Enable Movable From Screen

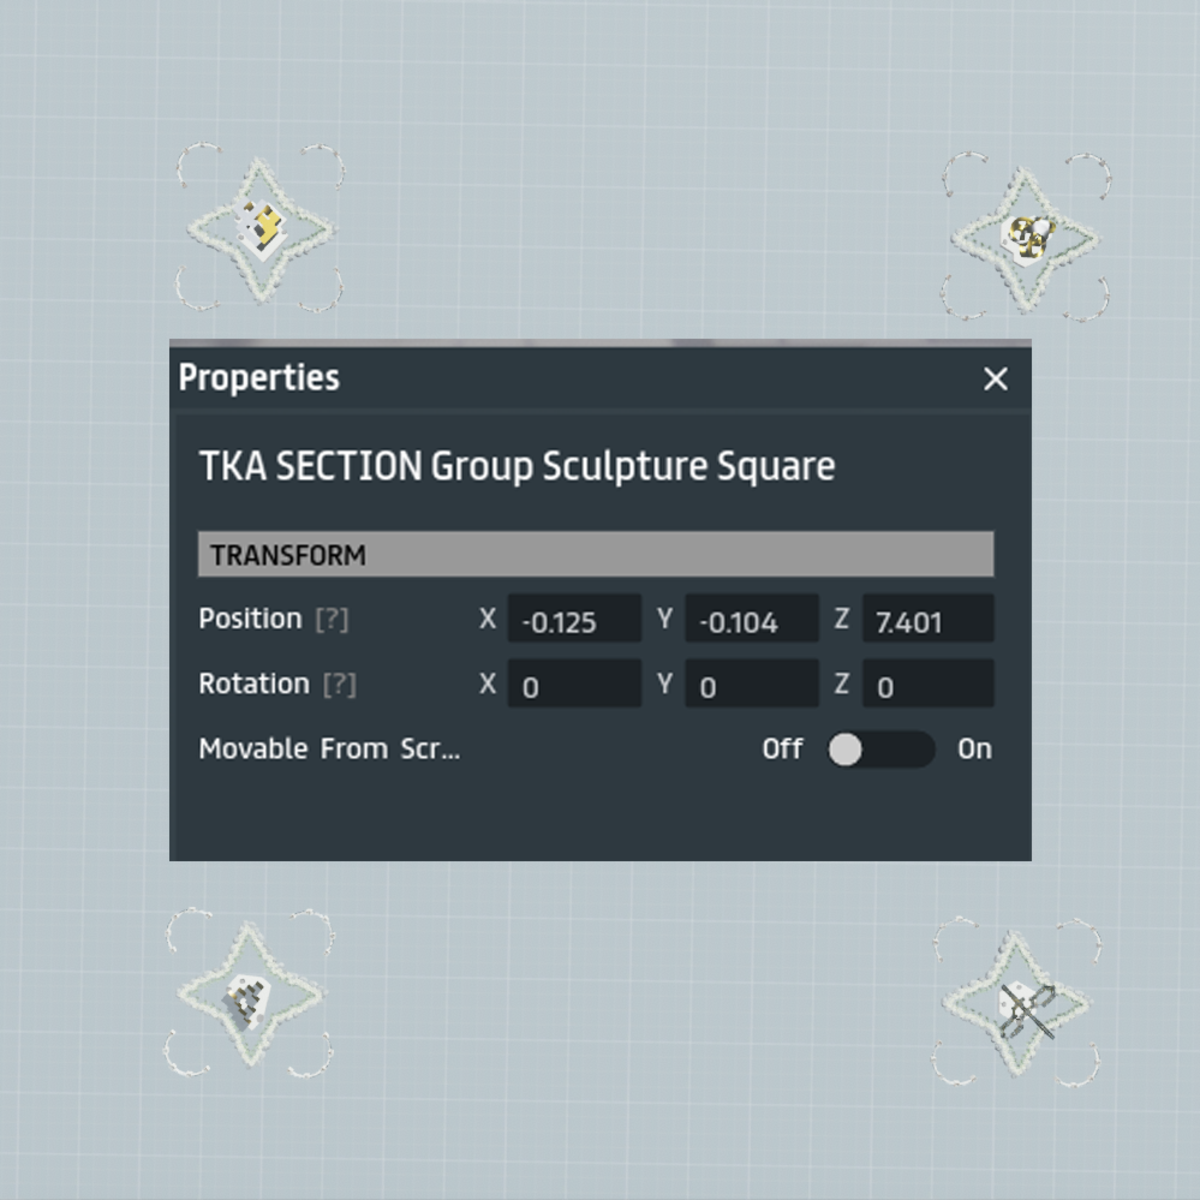pyautogui.click(x=882, y=749)
